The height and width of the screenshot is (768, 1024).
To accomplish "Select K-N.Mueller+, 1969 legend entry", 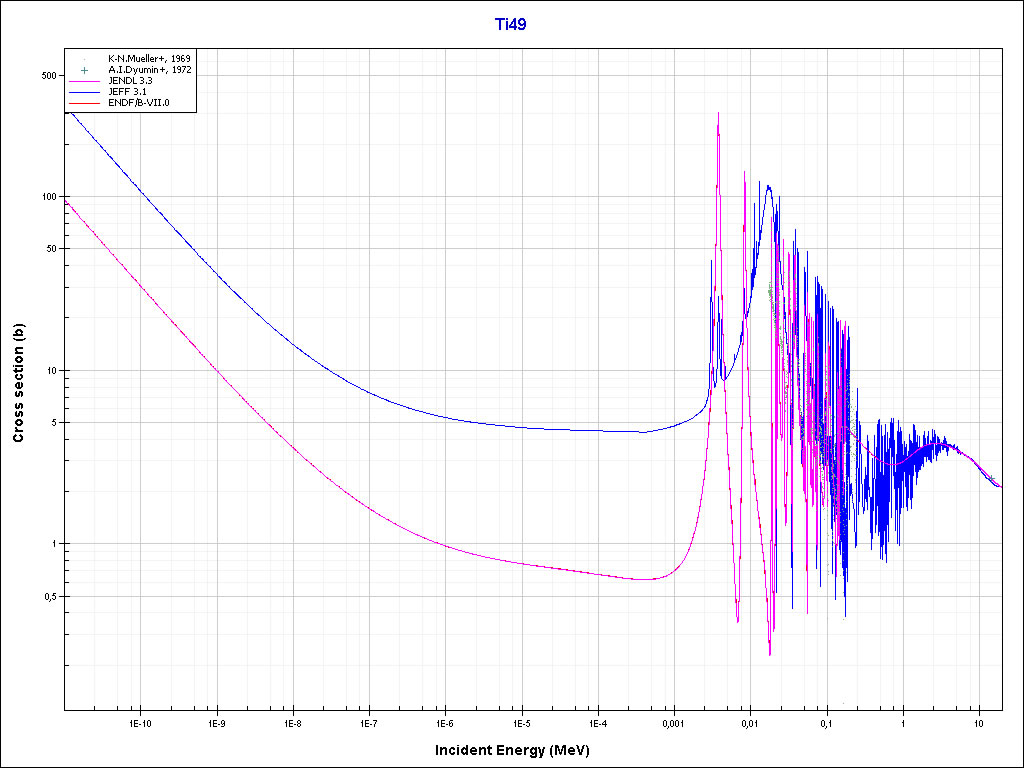I will [x=149, y=59].
